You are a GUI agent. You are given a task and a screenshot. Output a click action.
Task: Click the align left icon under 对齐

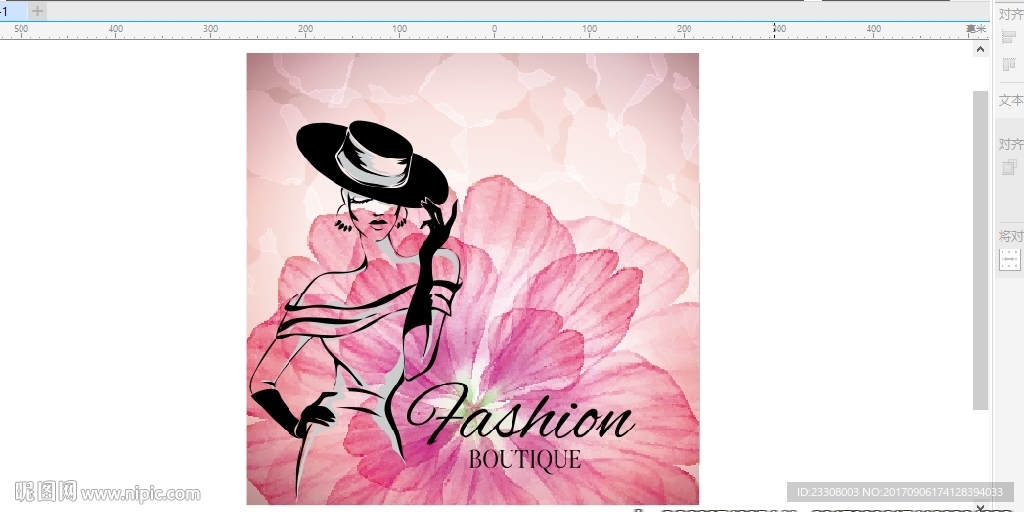1009,37
